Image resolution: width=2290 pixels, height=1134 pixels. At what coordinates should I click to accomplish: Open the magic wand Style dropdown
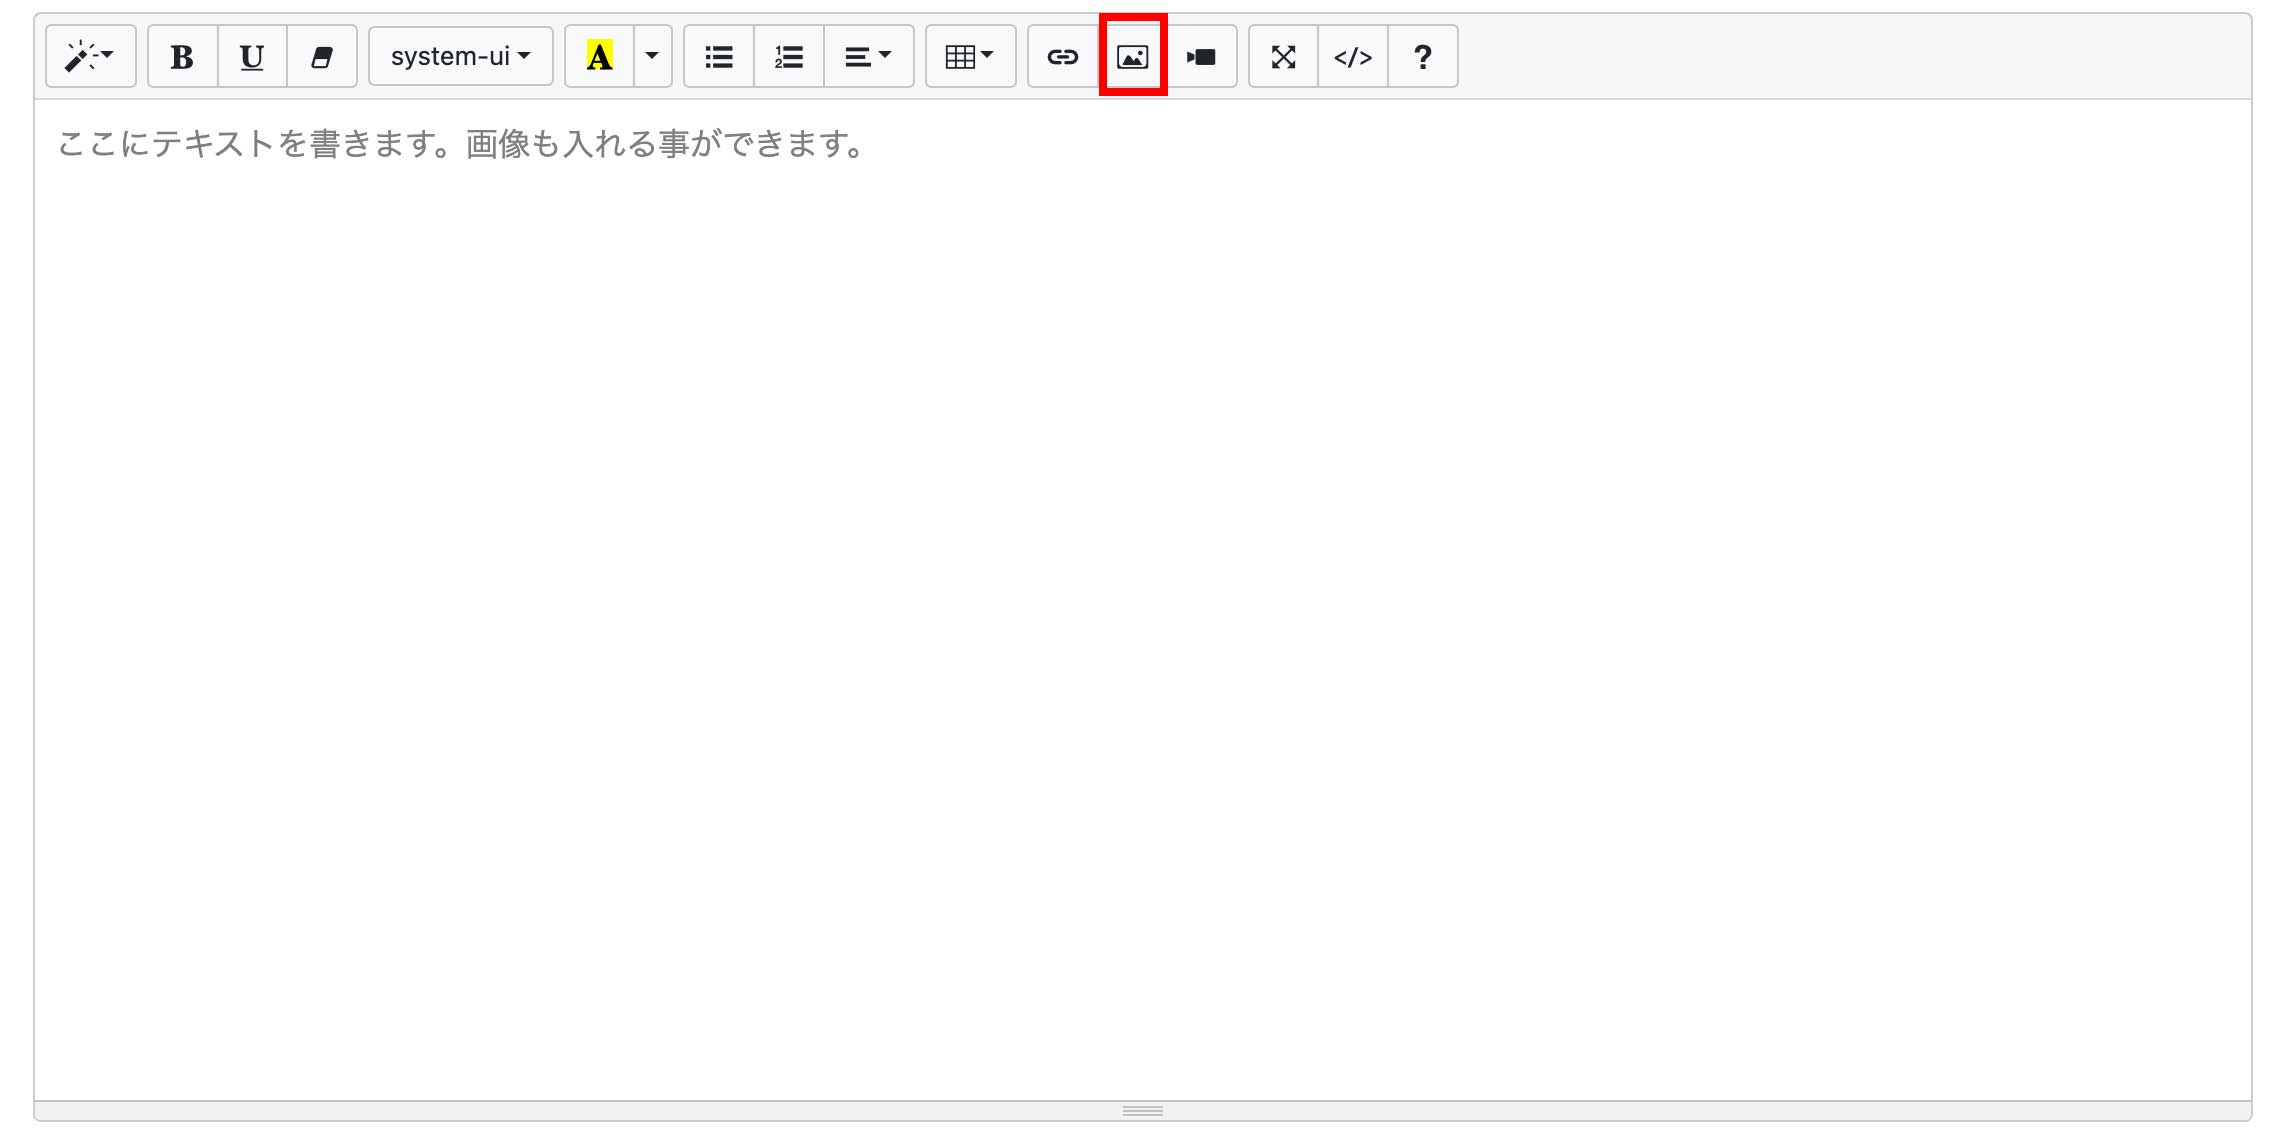coord(90,57)
